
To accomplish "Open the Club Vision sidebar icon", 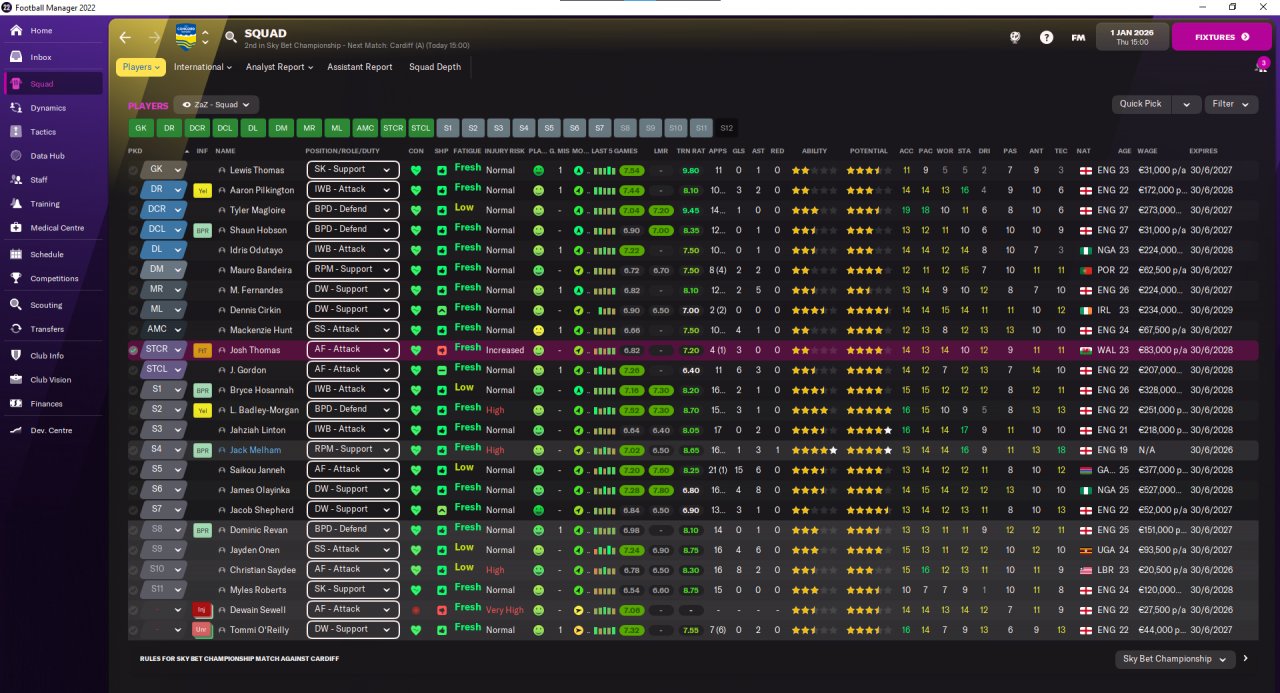I will [x=16, y=380].
